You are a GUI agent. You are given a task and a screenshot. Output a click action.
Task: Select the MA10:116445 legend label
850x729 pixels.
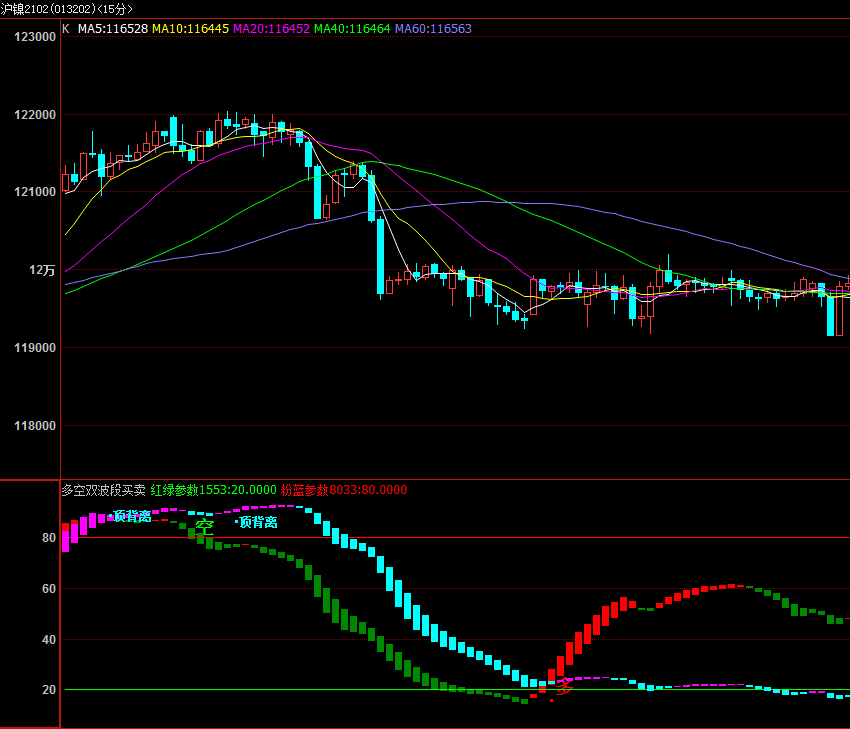tap(190, 29)
